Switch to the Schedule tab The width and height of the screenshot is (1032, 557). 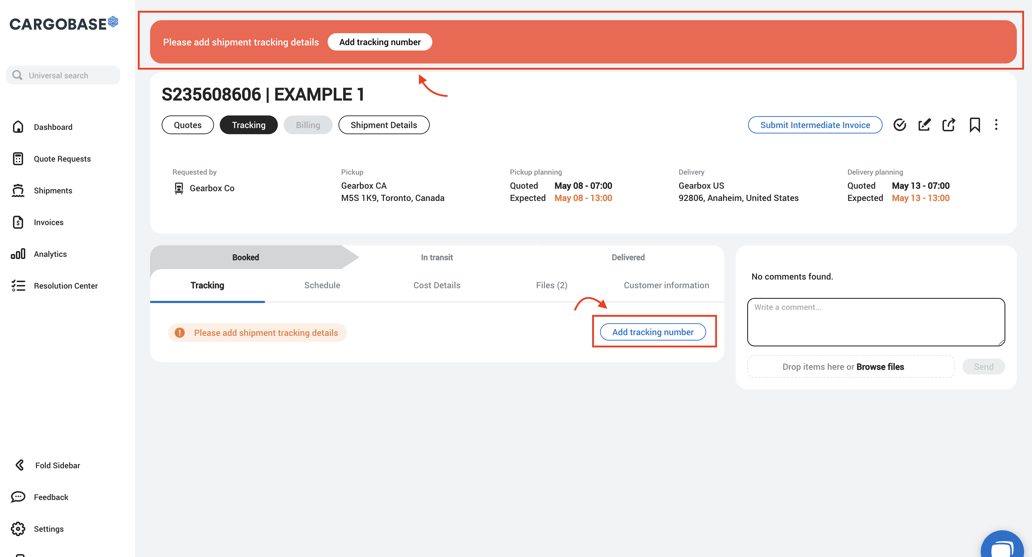(x=322, y=285)
